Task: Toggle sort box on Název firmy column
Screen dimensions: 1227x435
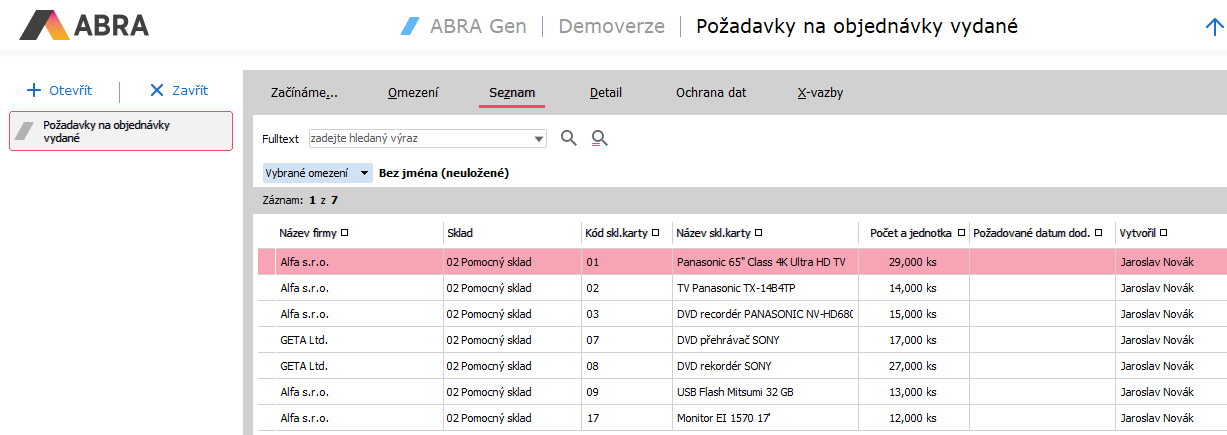Action: click(344, 233)
